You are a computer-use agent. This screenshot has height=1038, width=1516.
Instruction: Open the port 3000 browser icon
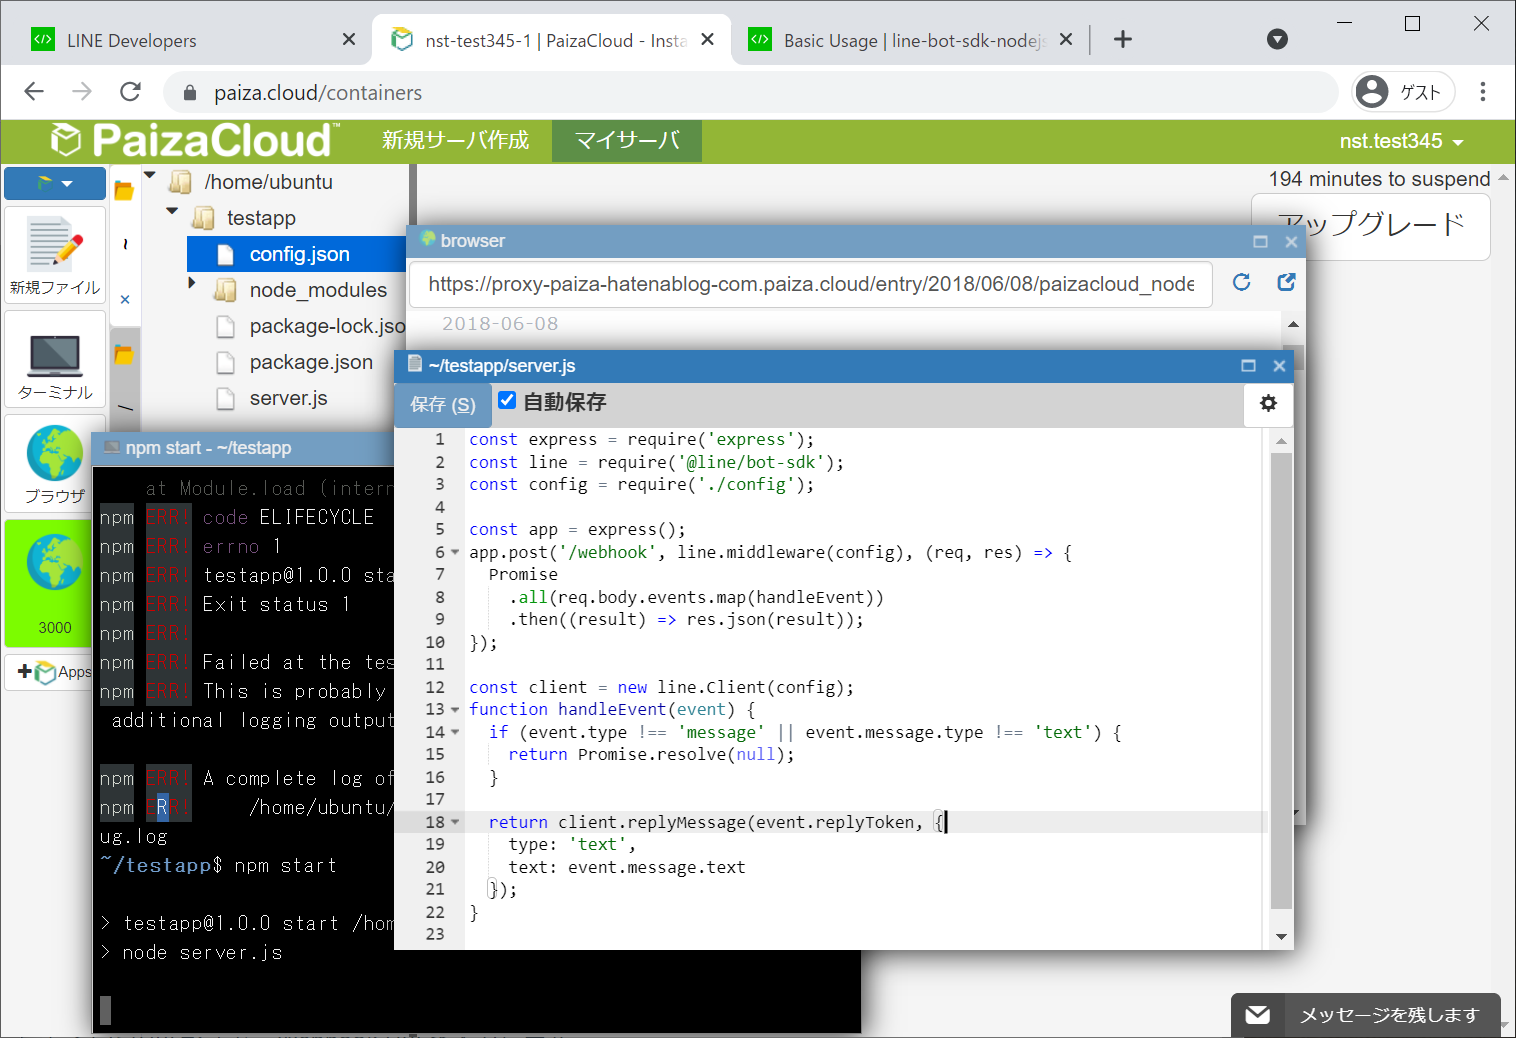55,583
